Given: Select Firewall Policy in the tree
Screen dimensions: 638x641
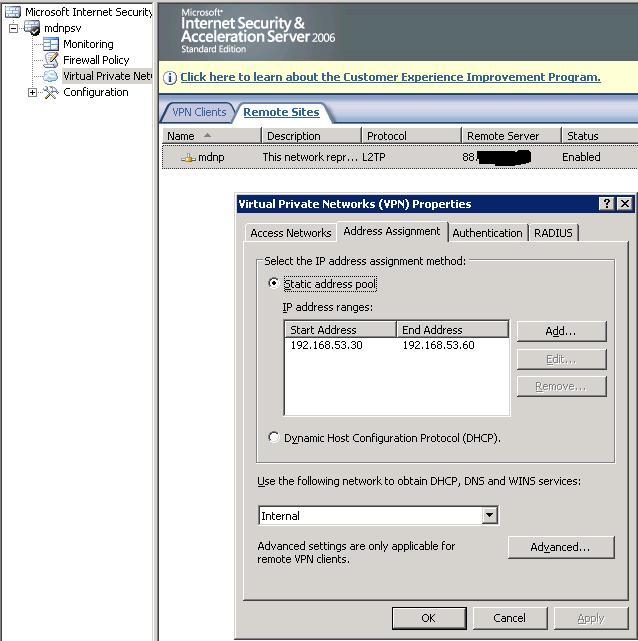Looking at the screenshot, I should (96, 60).
